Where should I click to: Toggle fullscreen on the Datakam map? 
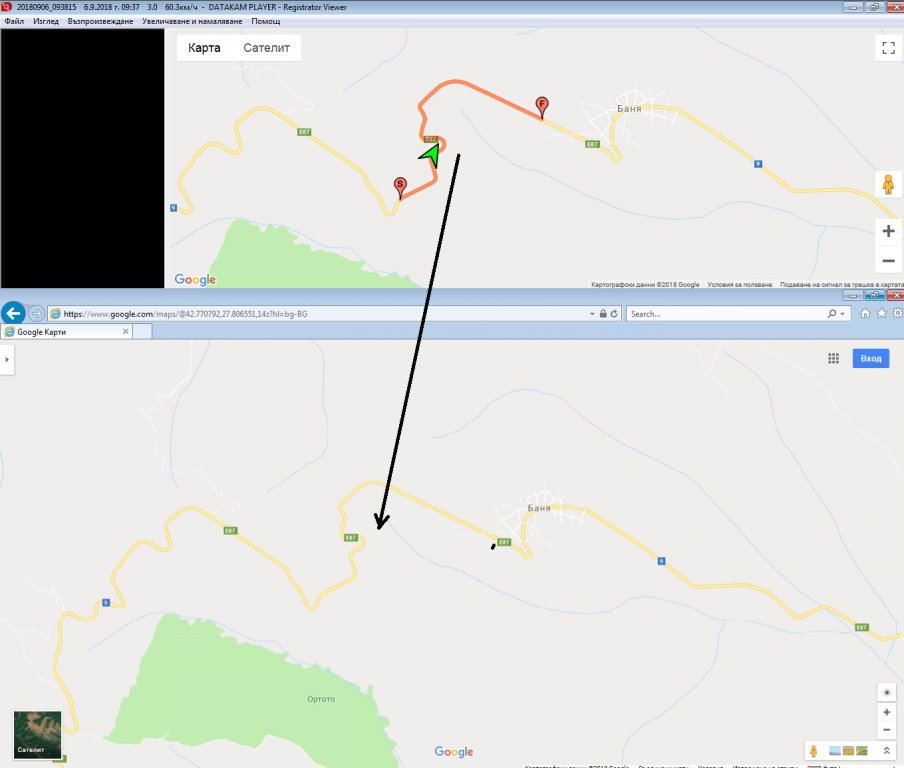(888, 47)
